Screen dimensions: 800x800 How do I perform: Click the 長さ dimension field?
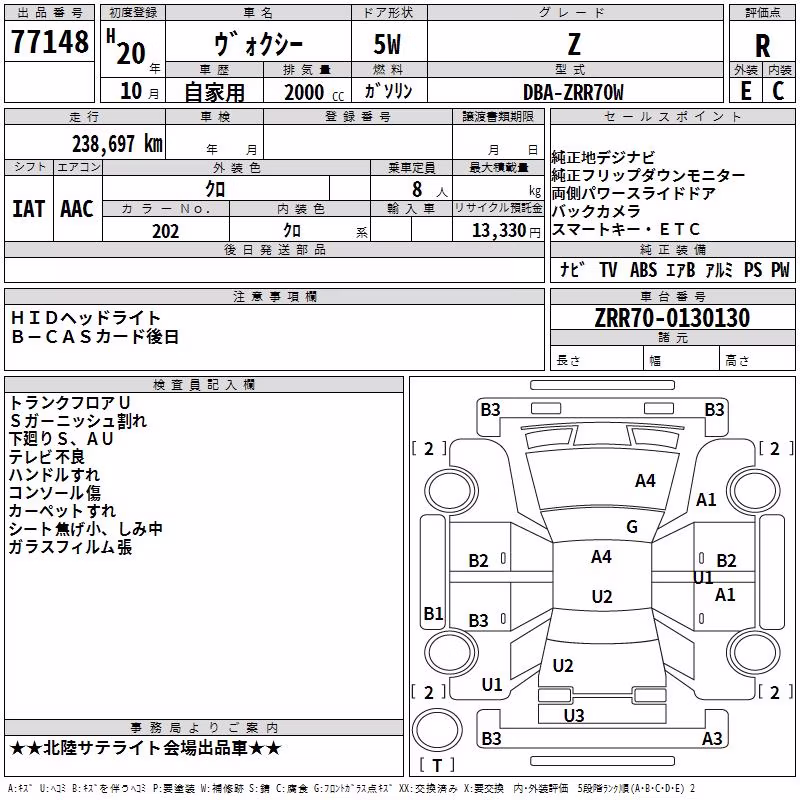coord(597,360)
